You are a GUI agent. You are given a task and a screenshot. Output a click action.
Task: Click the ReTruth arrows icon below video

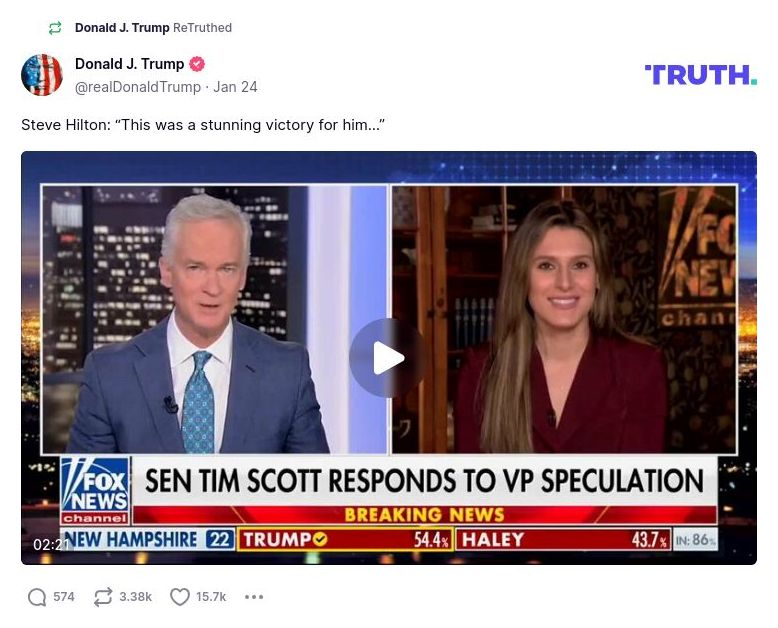tap(103, 597)
